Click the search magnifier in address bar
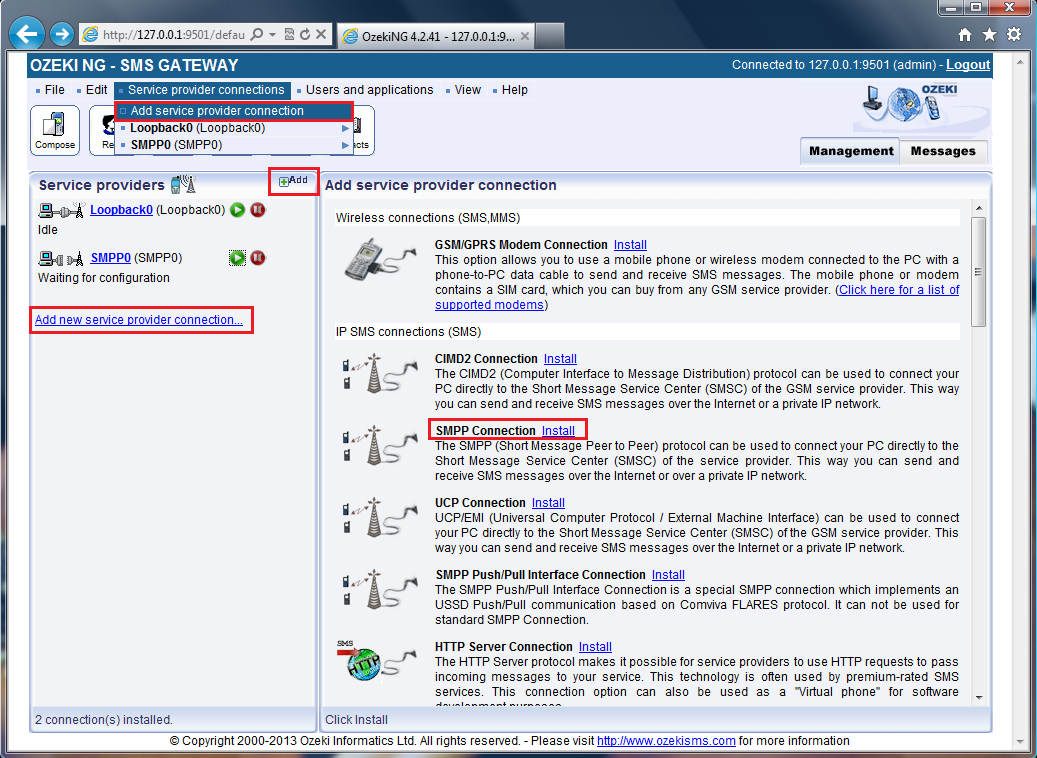The image size is (1037, 758). pyautogui.click(x=257, y=34)
